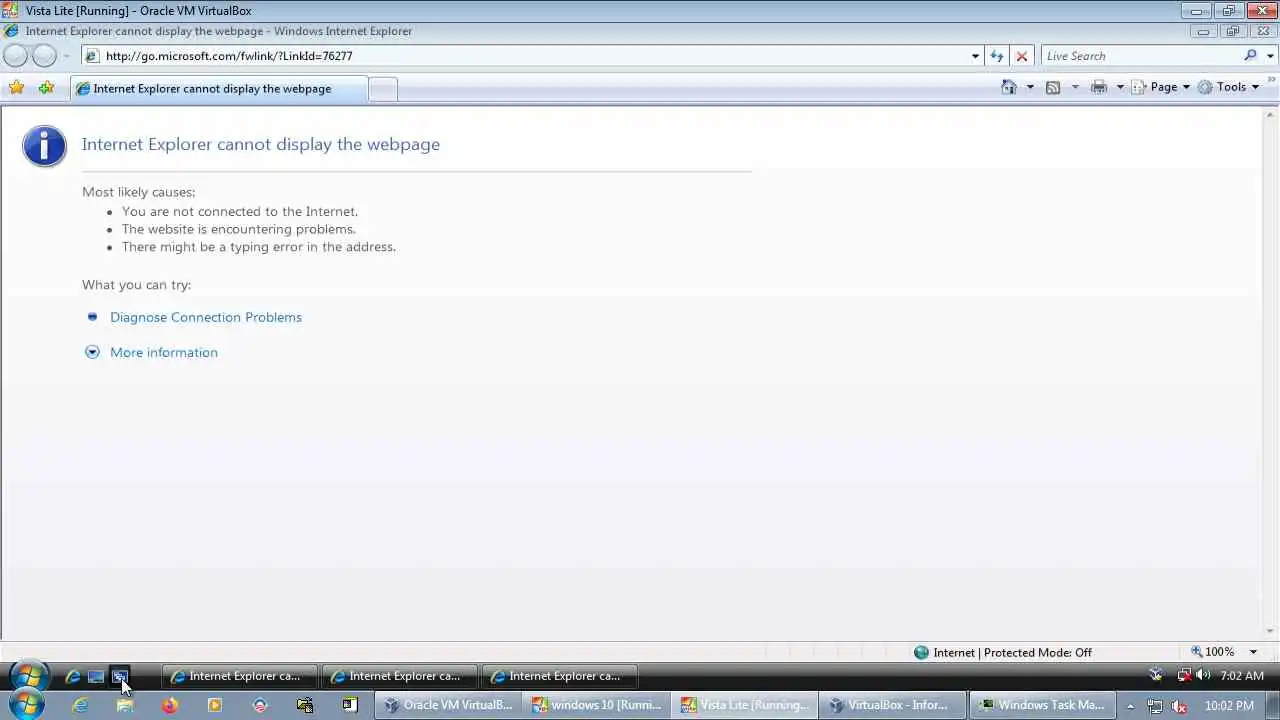Open Firefox from the host taskbar
The image size is (1280, 720).
170,705
